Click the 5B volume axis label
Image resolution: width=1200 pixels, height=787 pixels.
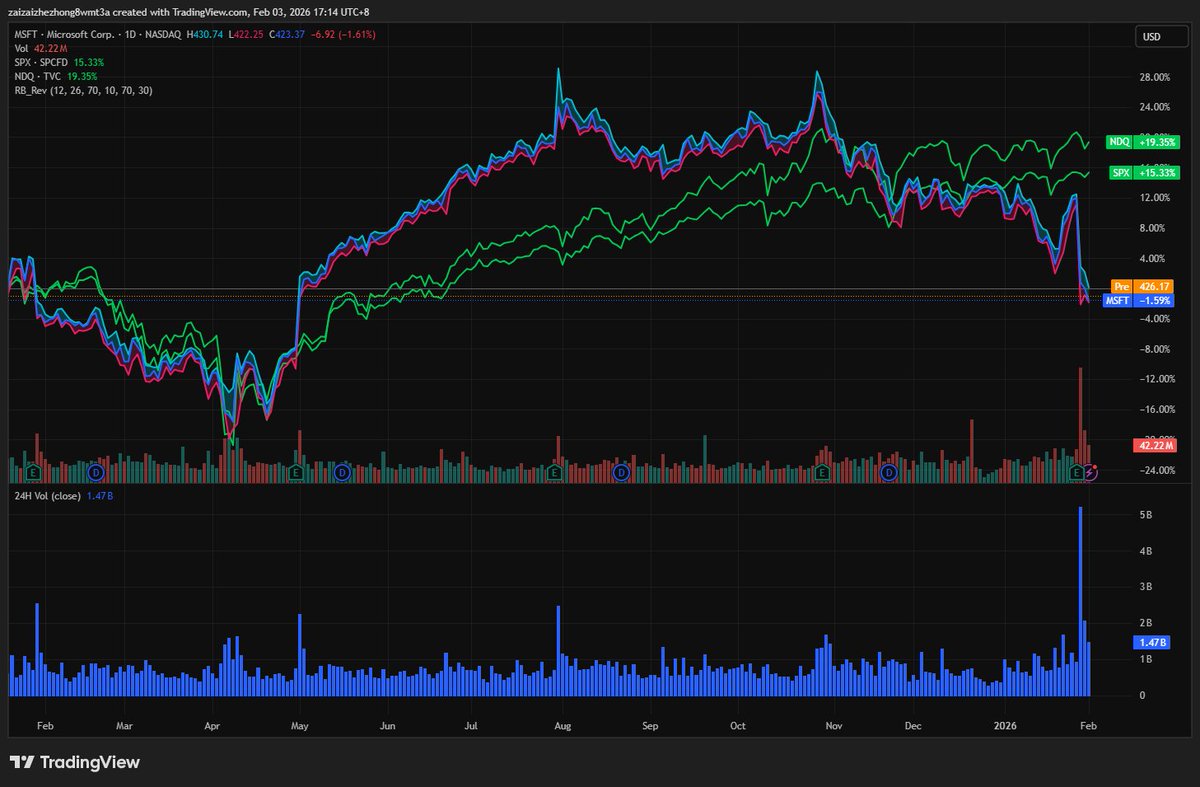click(x=1147, y=515)
